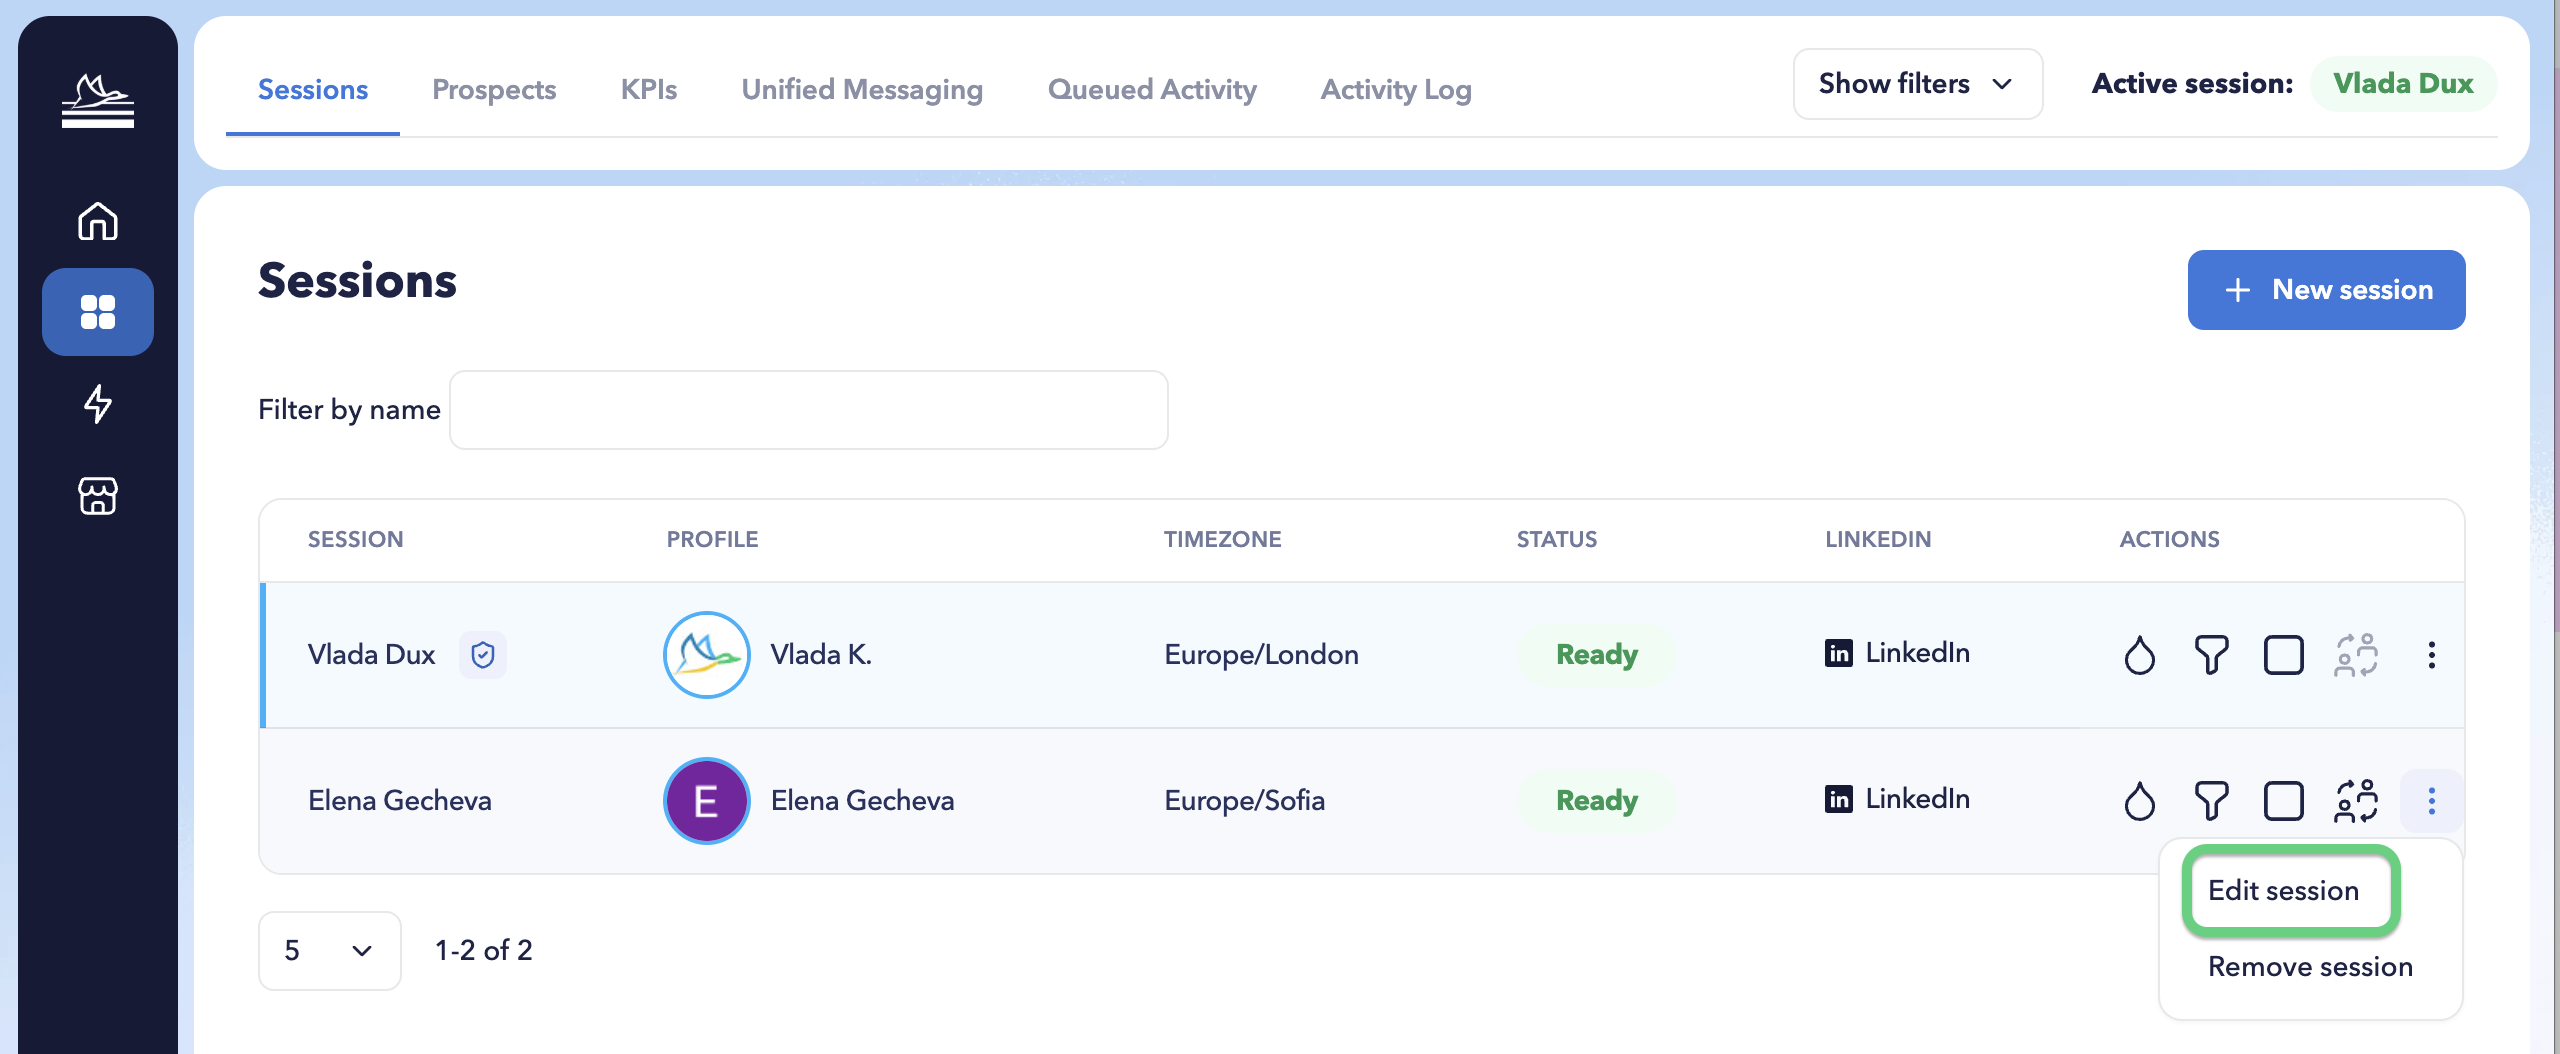The width and height of the screenshot is (2560, 1054).
Task: Expand the Show filters dropdown
Action: point(1917,84)
